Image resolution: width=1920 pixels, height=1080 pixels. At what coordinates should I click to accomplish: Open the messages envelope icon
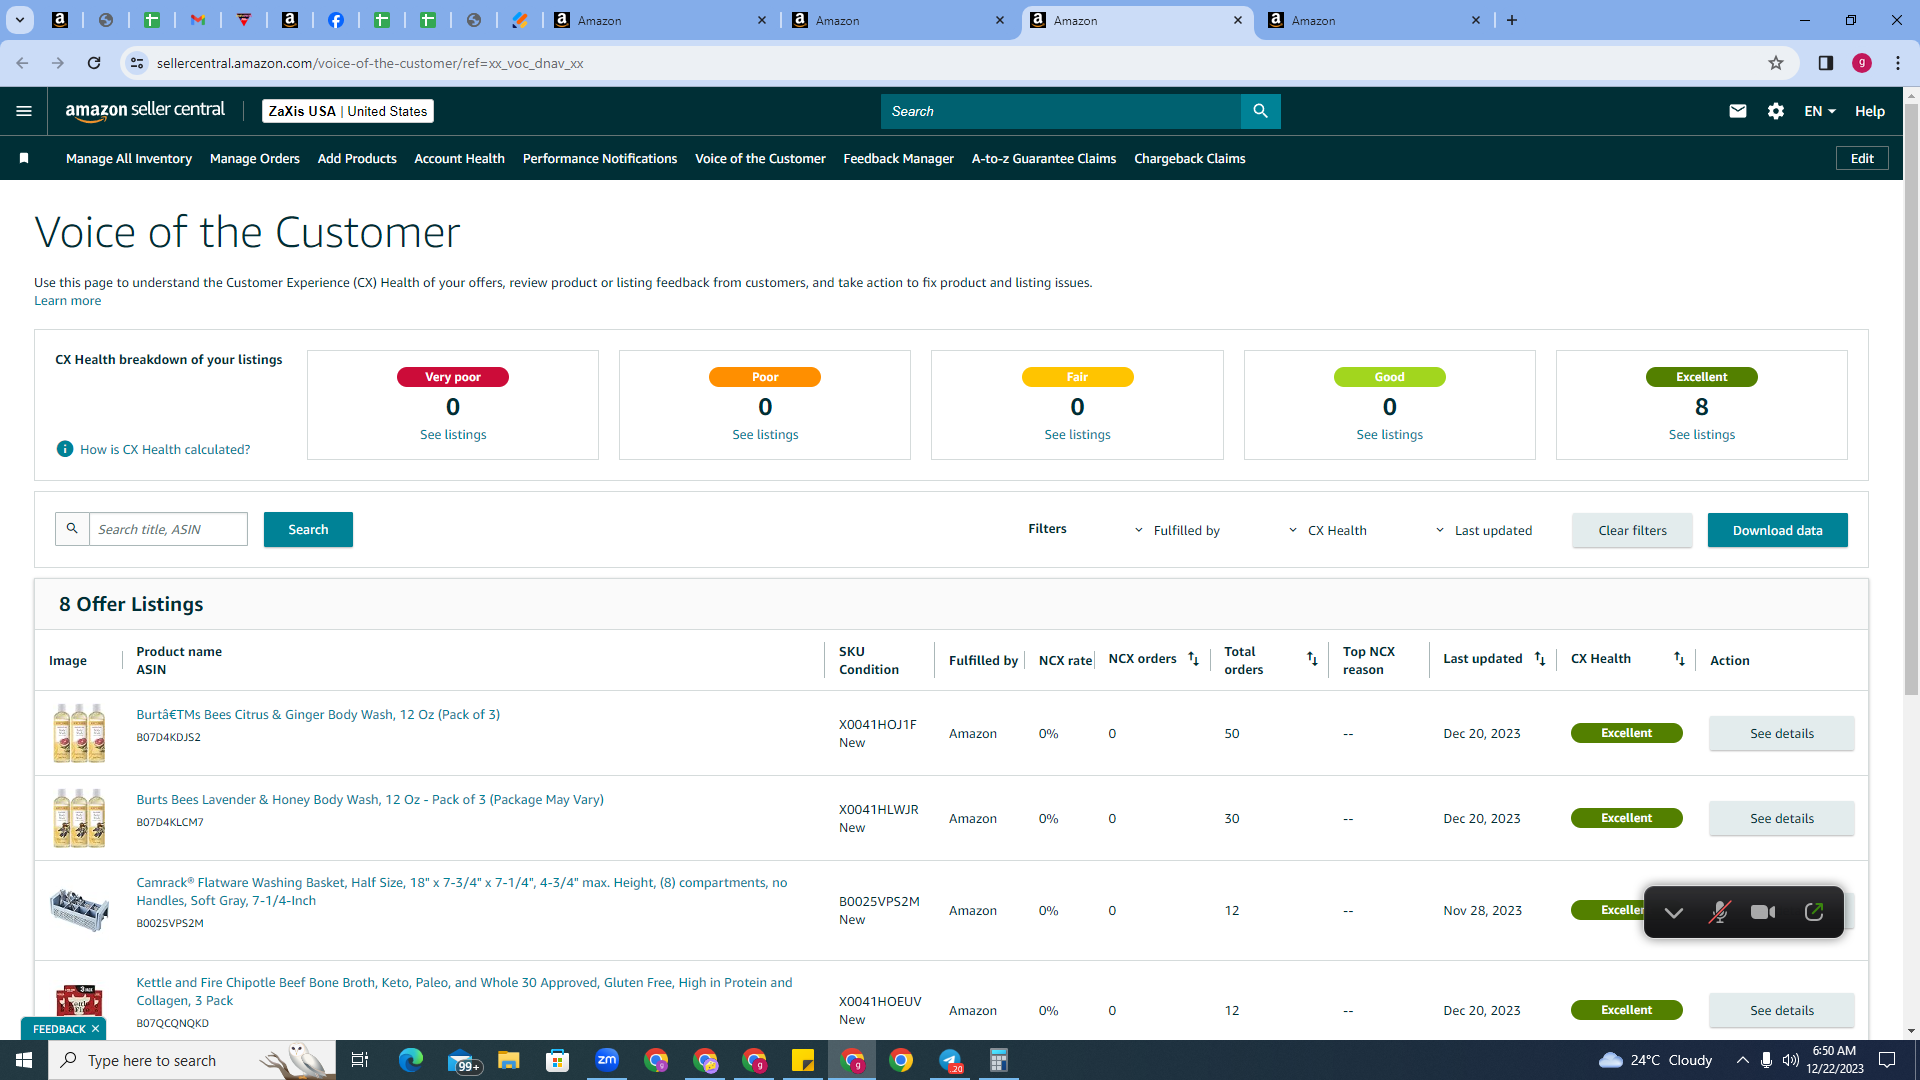coord(1738,111)
